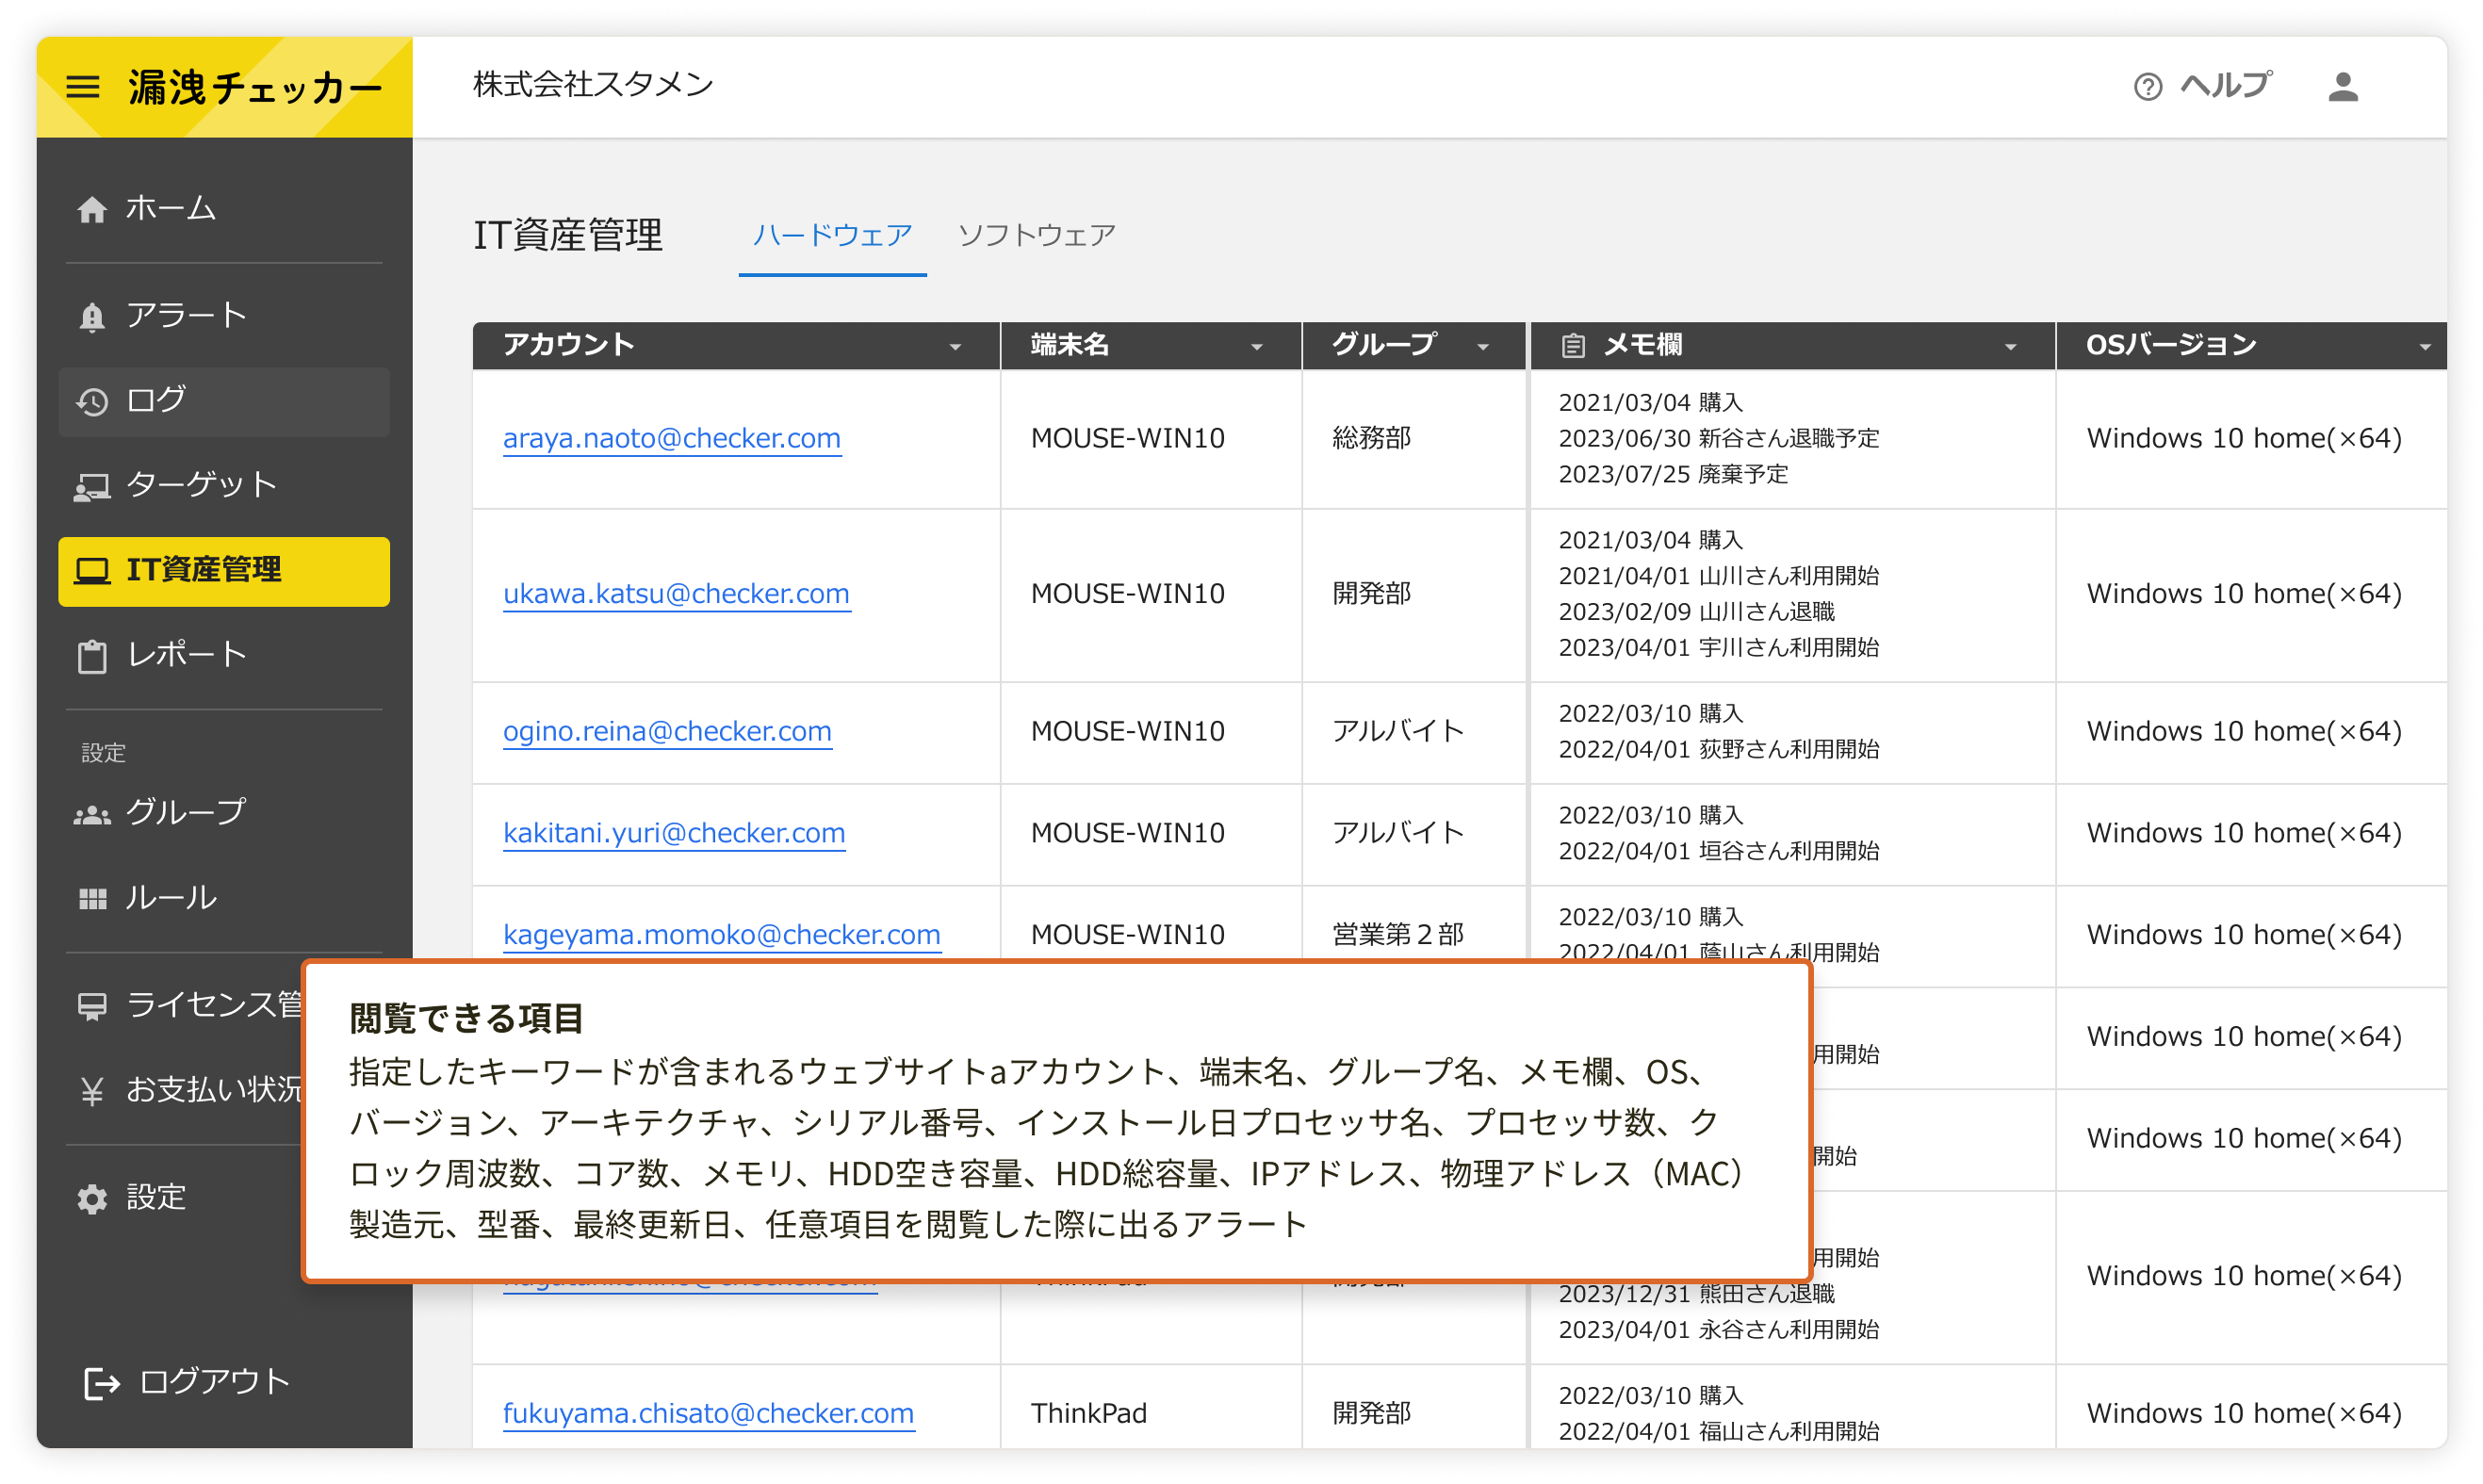Click the IT資産管理 laptop icon
The height and width of the screenshot is (1484, 2483).
[x=92, y=571]
